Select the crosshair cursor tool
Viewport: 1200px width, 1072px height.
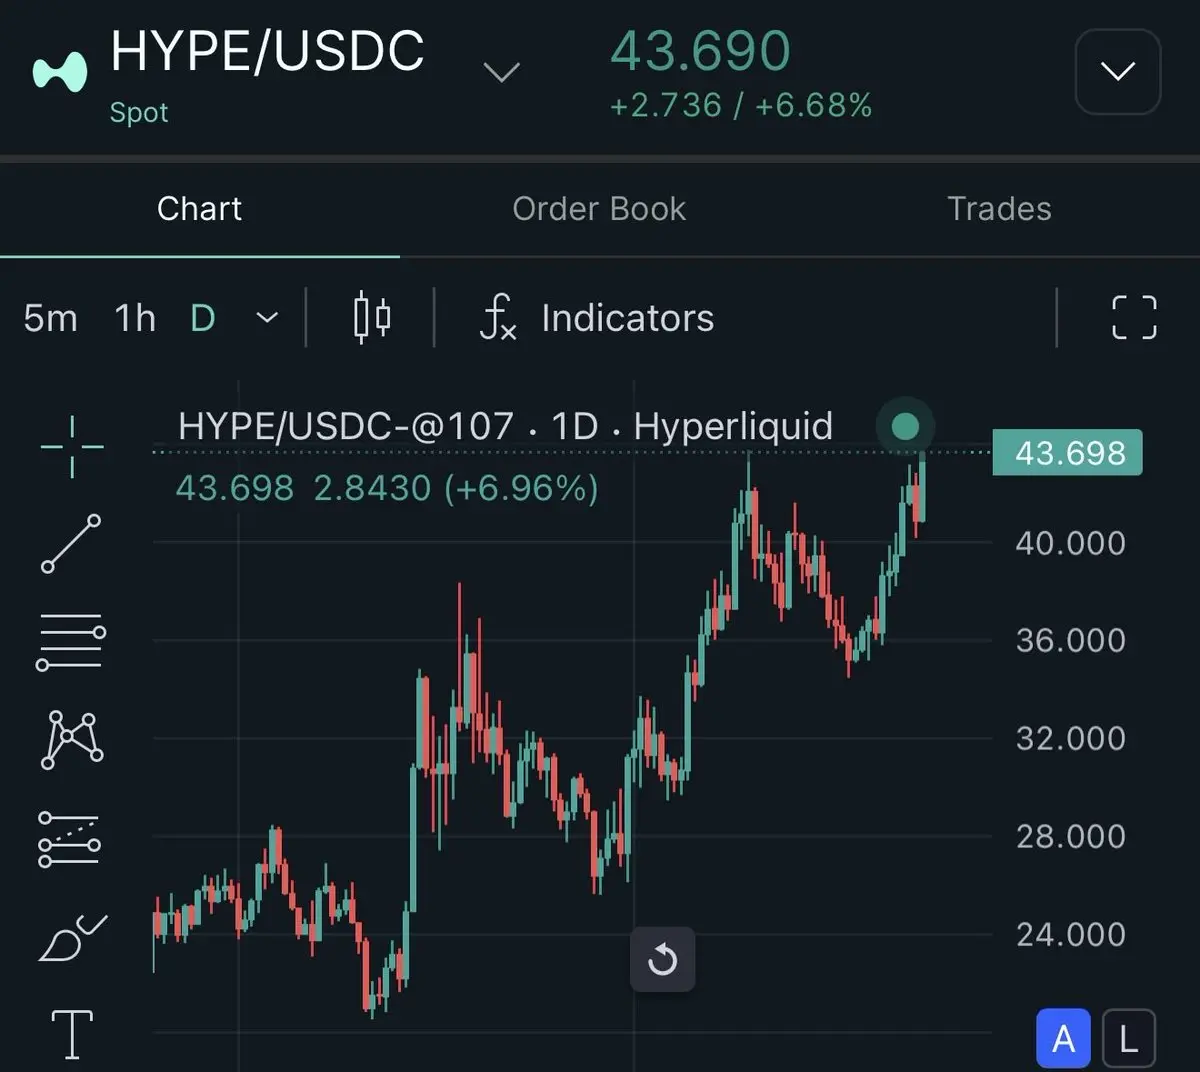pos(72,446)
